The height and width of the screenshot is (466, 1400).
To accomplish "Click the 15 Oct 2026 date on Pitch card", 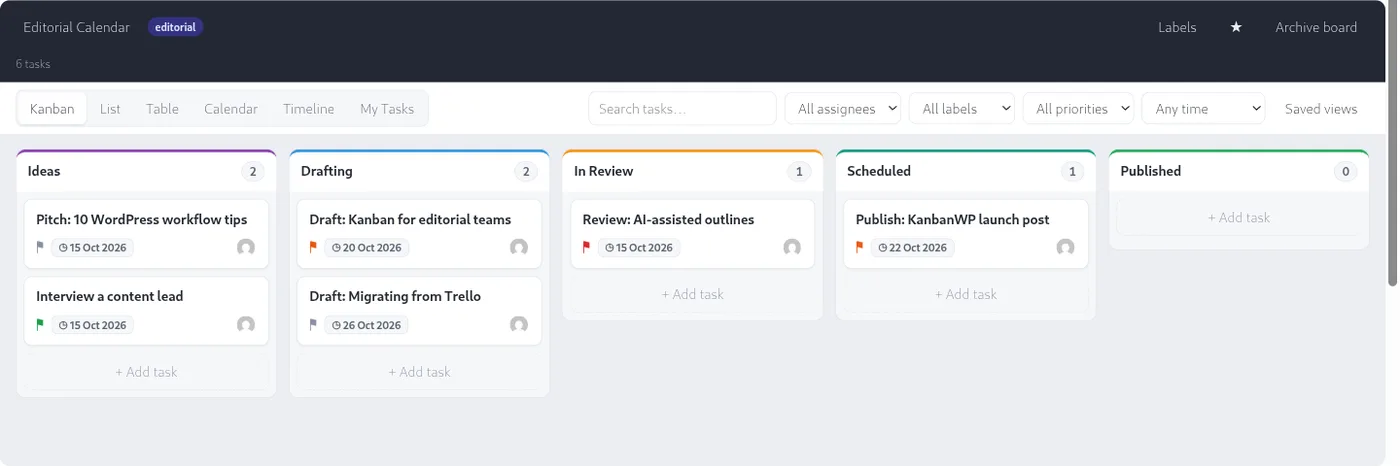I will (93, 247).
